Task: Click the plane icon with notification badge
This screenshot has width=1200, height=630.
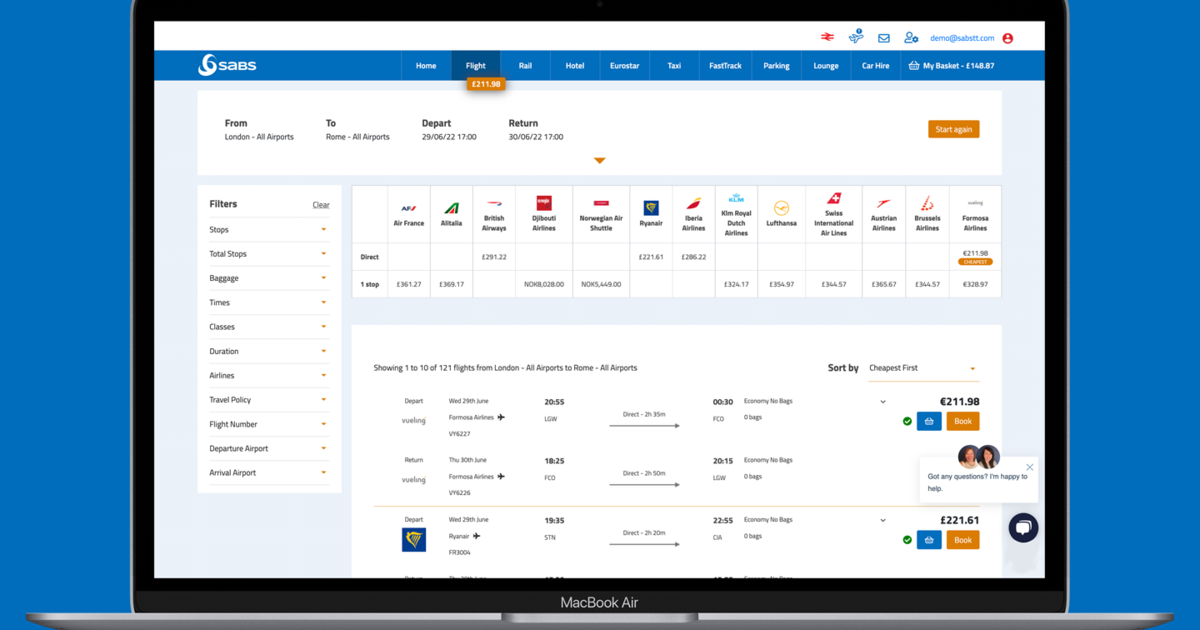Action: (x=854, y=38)
